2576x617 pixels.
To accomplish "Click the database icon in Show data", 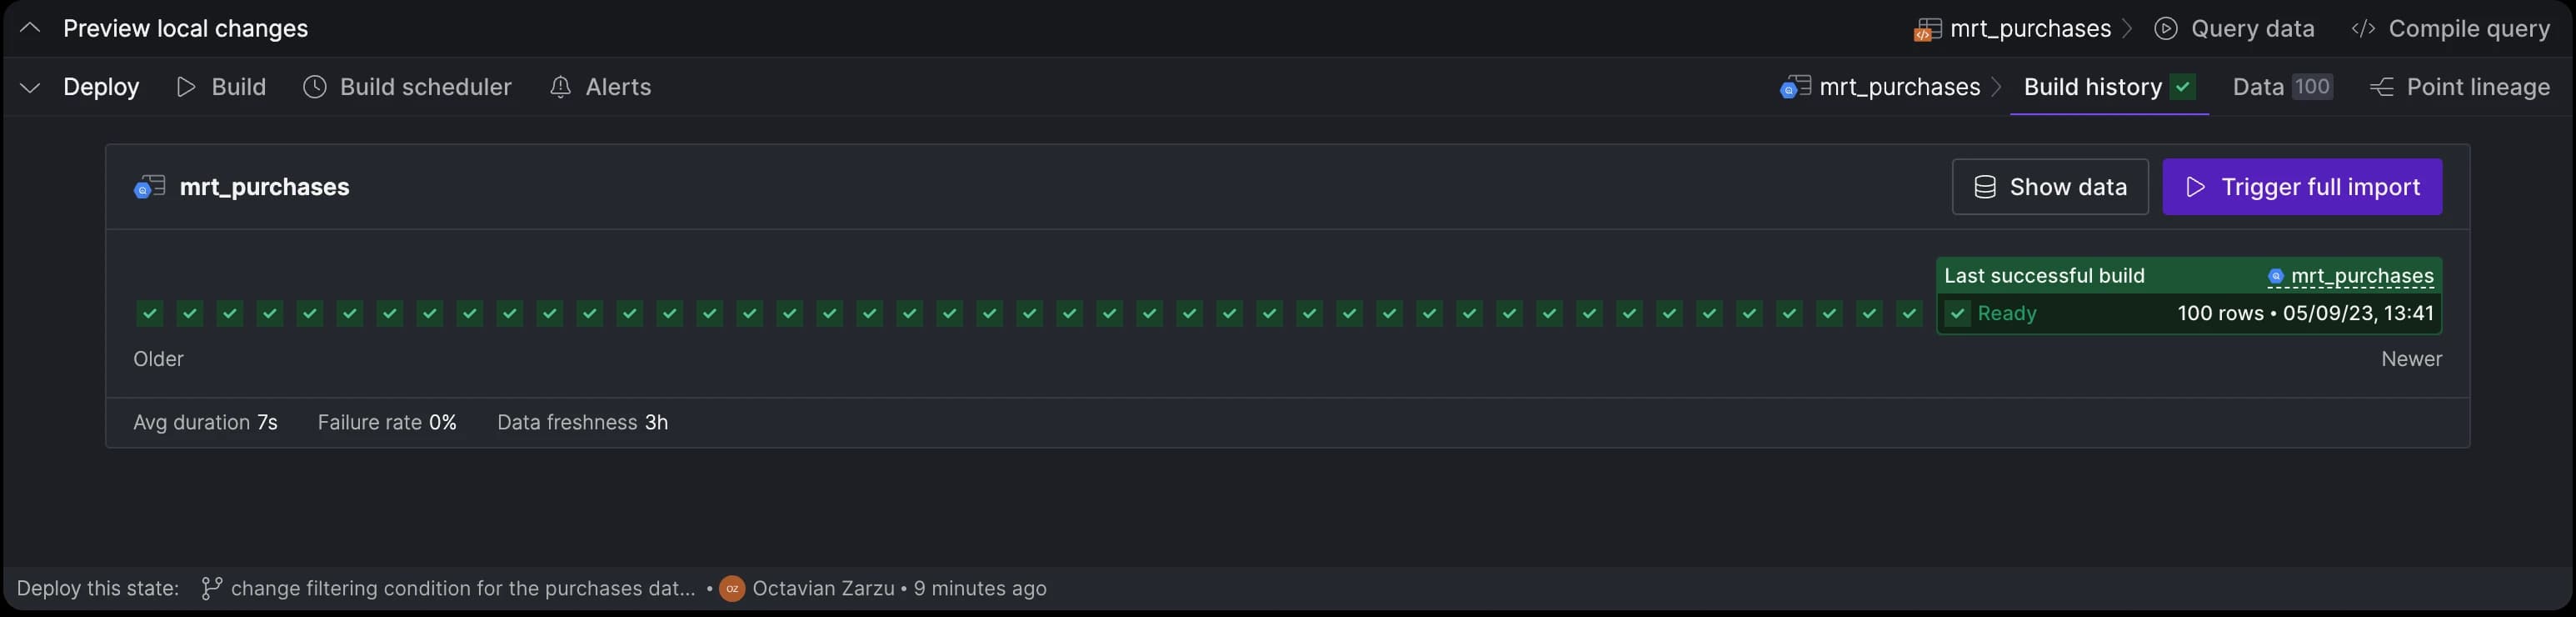I will [x=1985, y=187].
